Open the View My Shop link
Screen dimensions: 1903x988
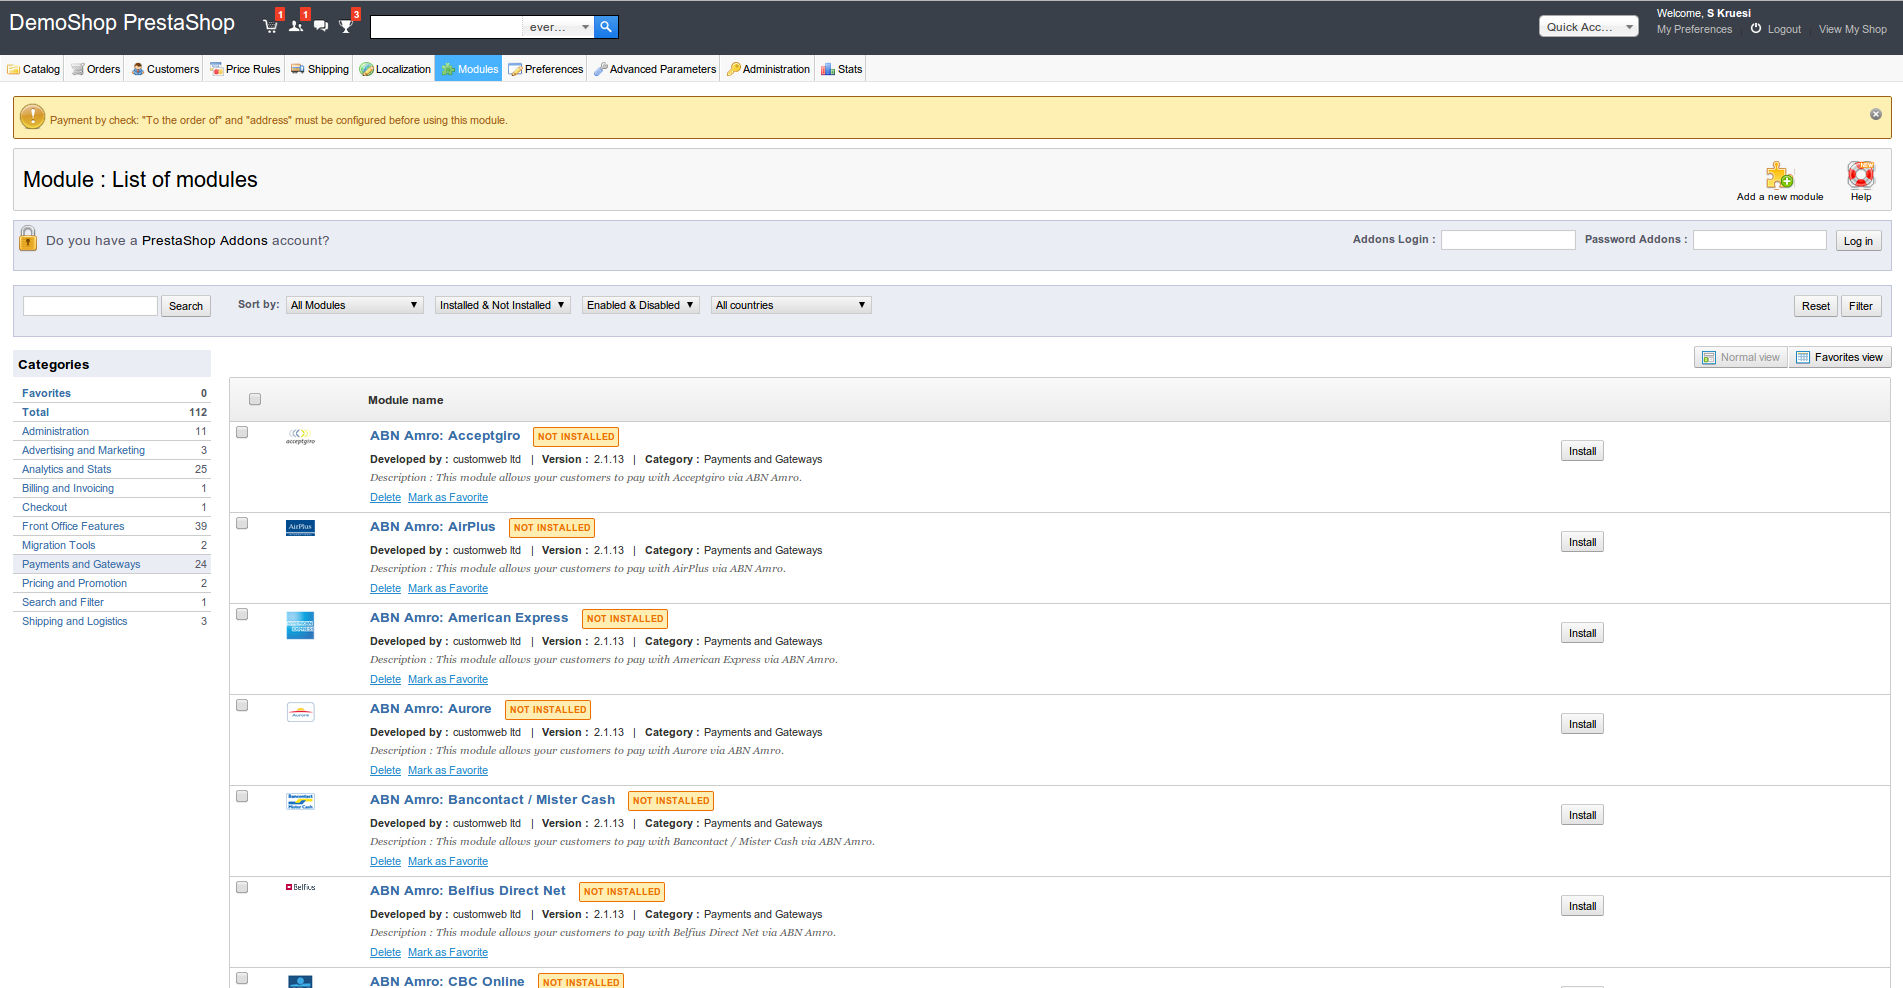(x=1853, y=29)
